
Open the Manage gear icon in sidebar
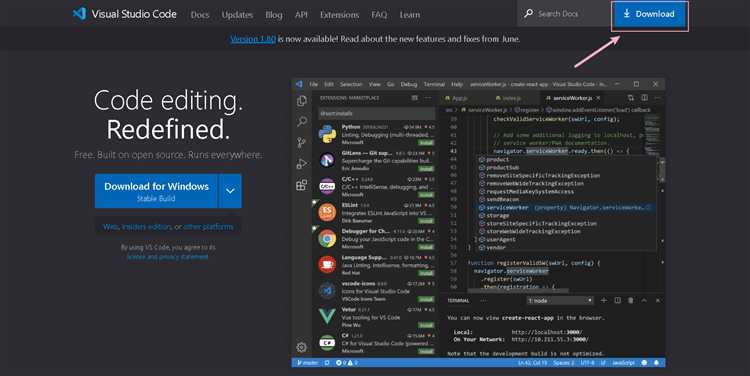click(301, 347)
